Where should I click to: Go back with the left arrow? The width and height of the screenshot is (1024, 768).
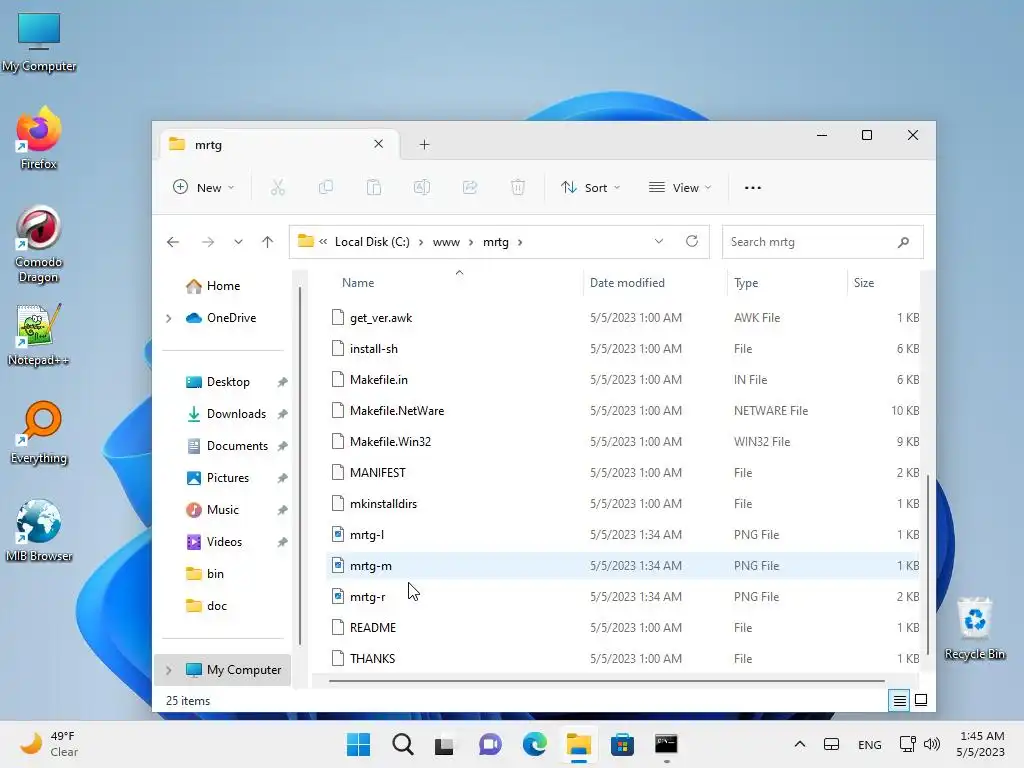[x=172, y=242]
